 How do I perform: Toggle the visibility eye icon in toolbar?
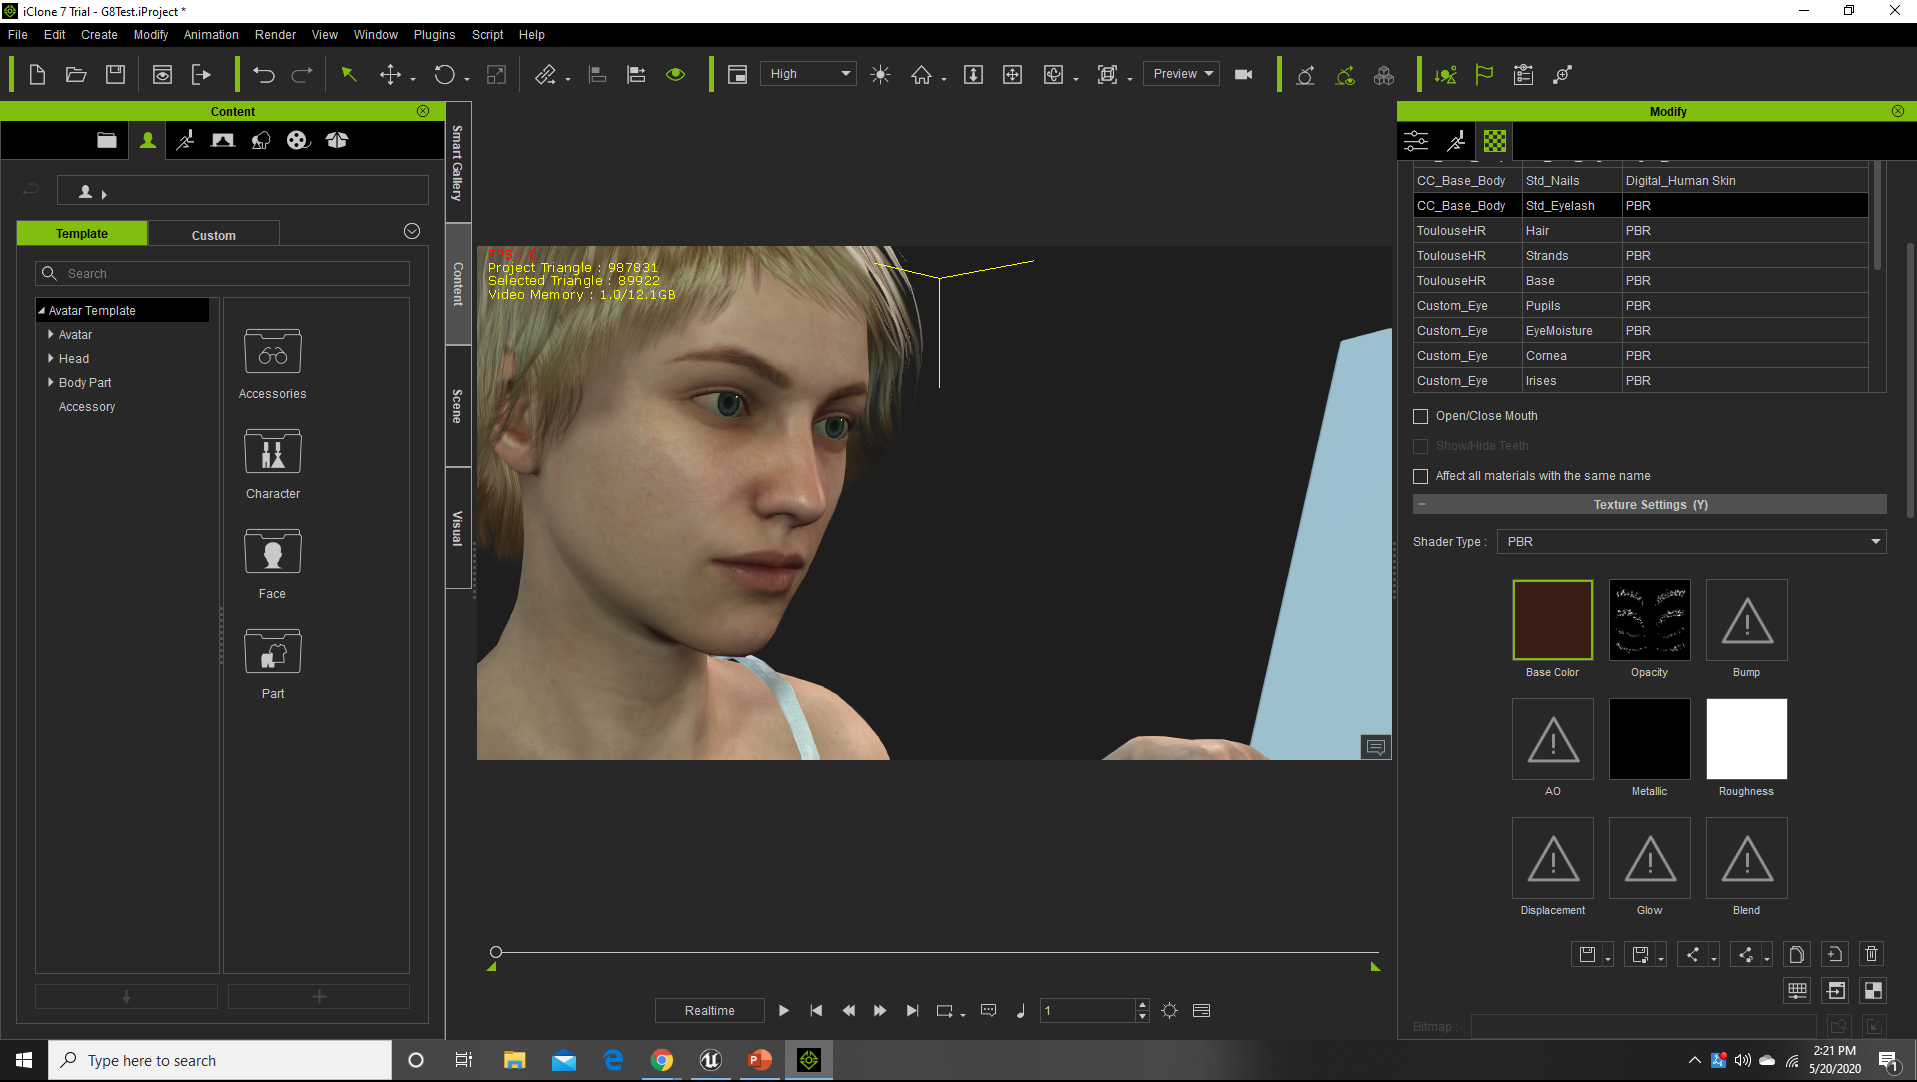point(676,75)
